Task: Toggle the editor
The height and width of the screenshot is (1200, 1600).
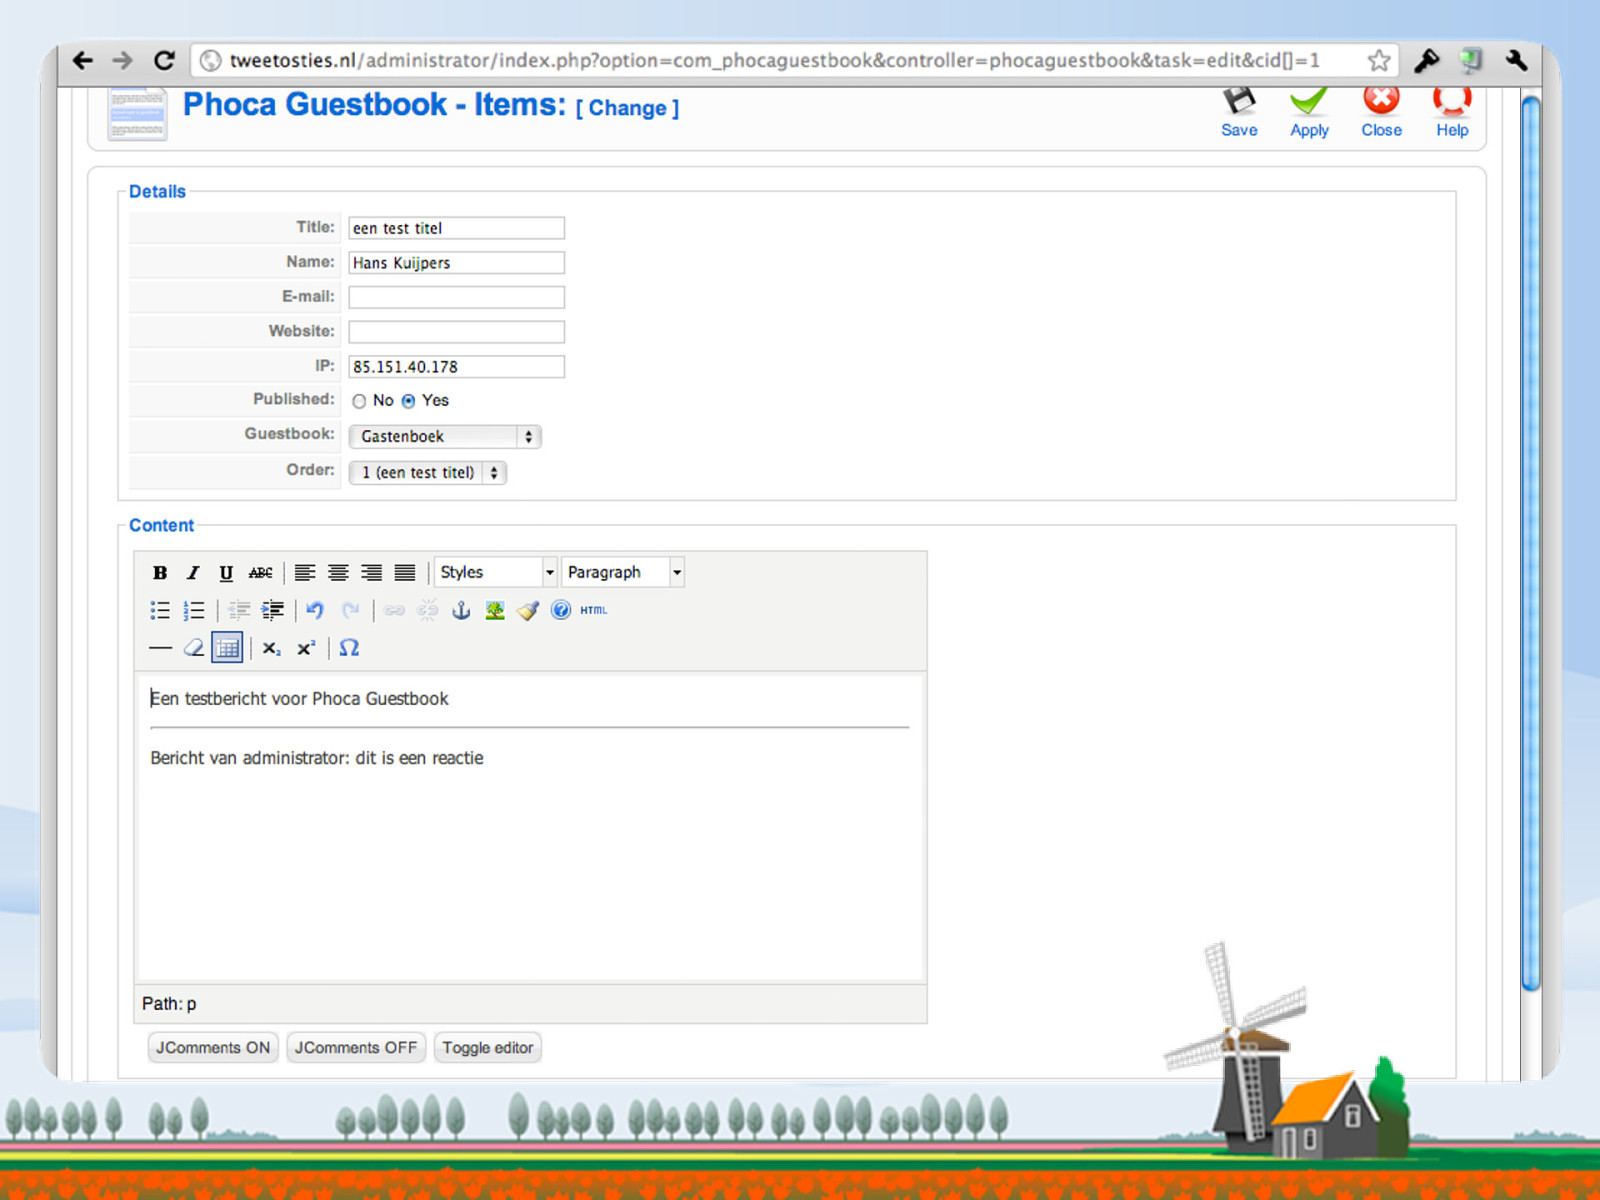Action: pos(488,1048)
